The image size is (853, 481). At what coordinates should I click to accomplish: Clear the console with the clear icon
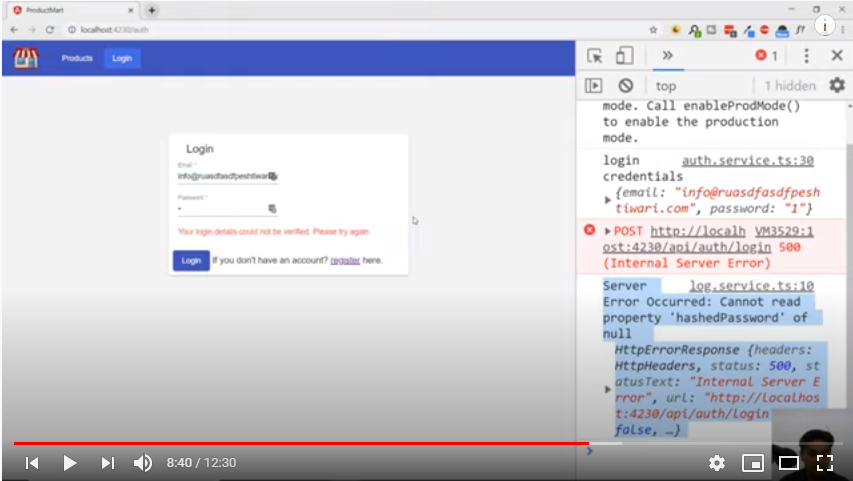tap(625, 86)
